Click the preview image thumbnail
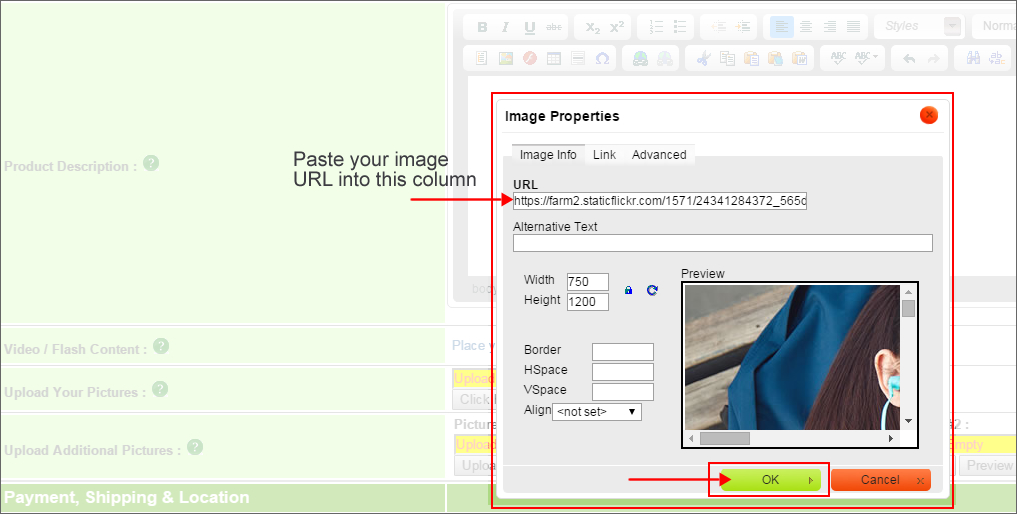Viewport: 1017px width, 514px height. click(793, 357)
